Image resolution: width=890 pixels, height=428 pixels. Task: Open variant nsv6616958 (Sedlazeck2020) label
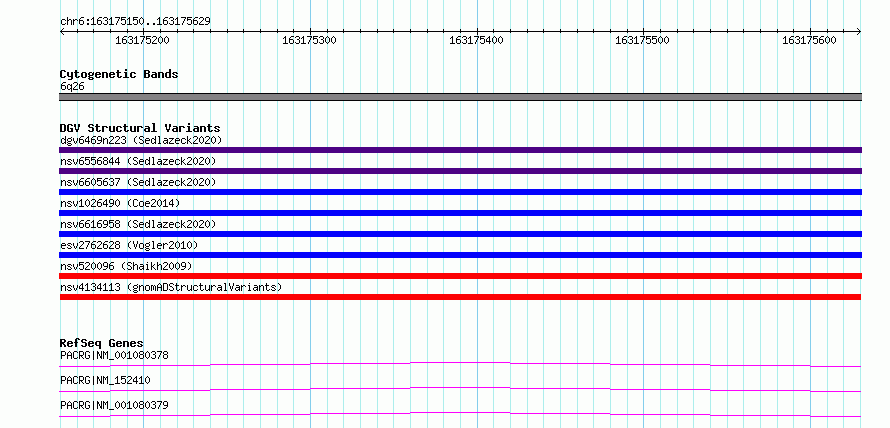pyautogui.click(x=138, y=224)
